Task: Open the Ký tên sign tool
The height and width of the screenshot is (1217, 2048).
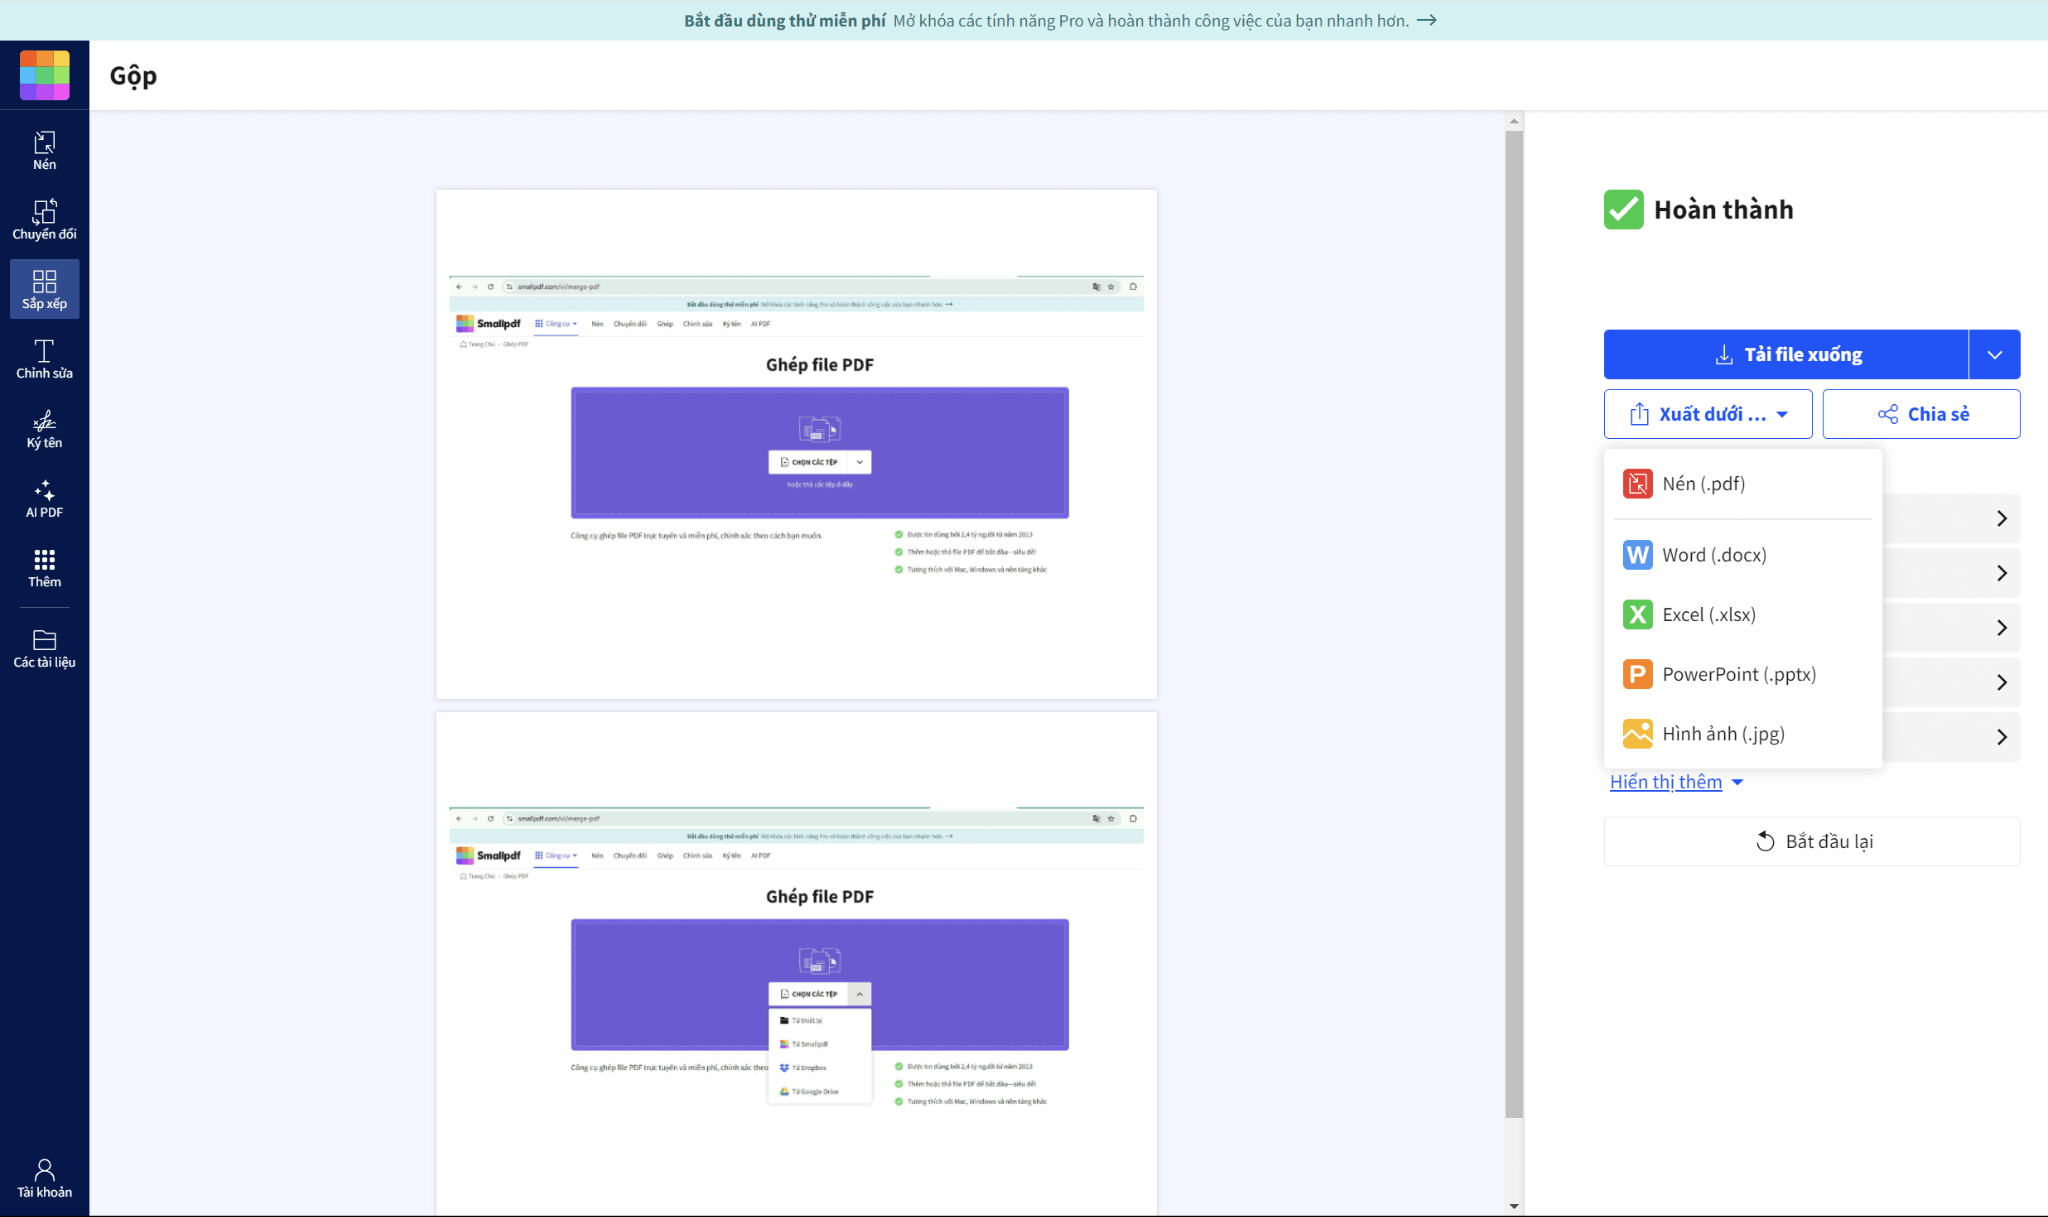Action: 44,429
